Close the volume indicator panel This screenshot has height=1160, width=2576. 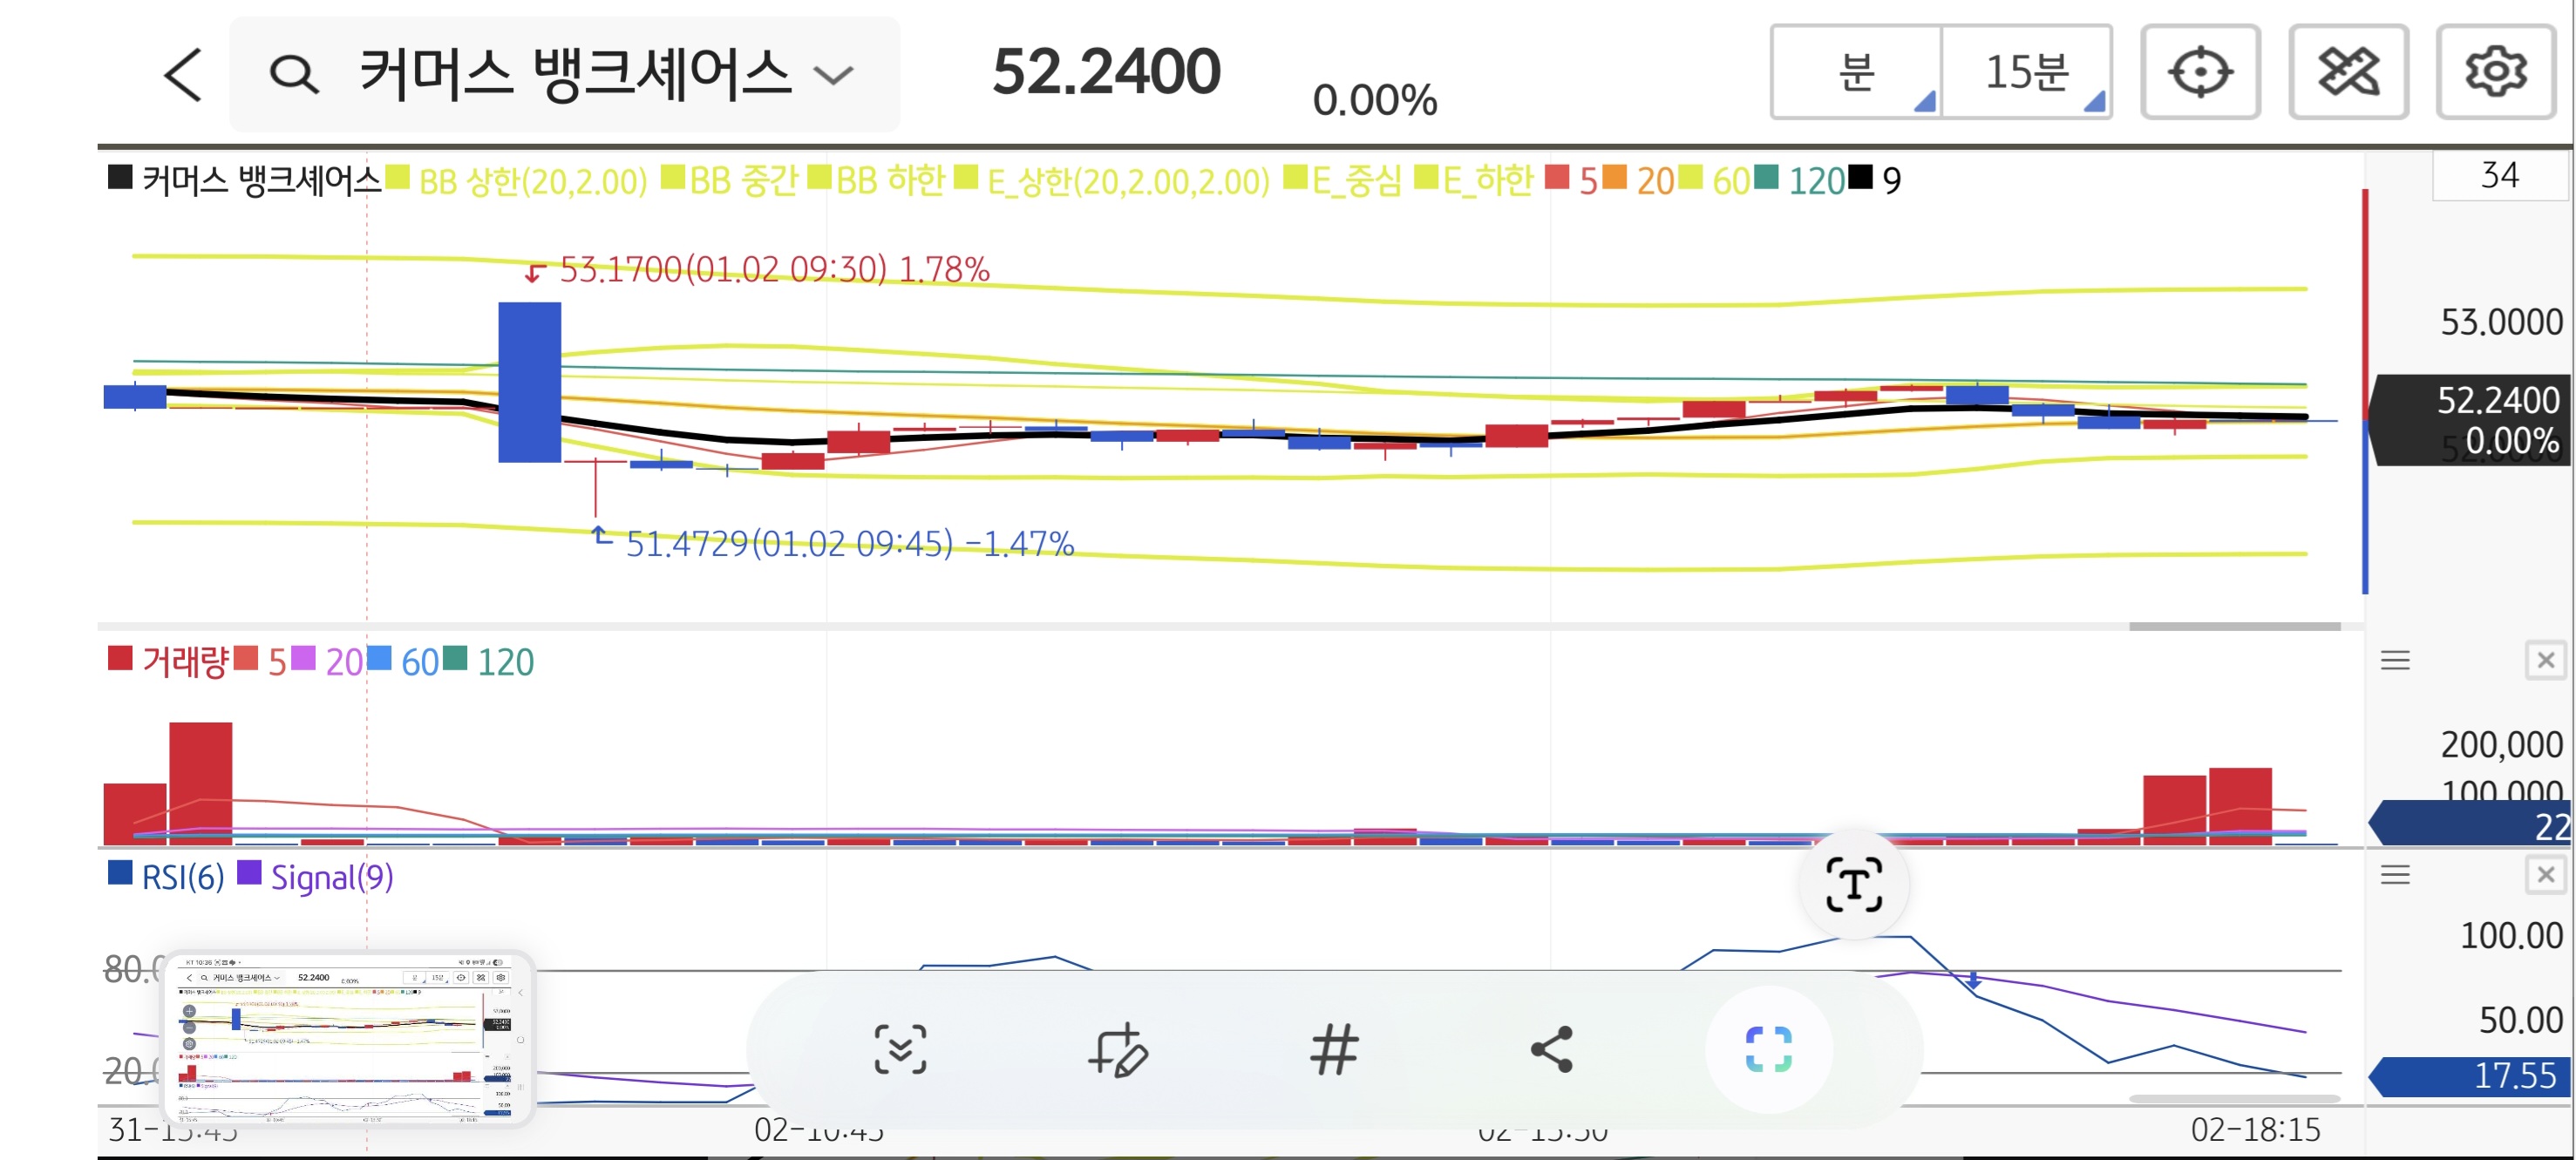[2545, 660]
